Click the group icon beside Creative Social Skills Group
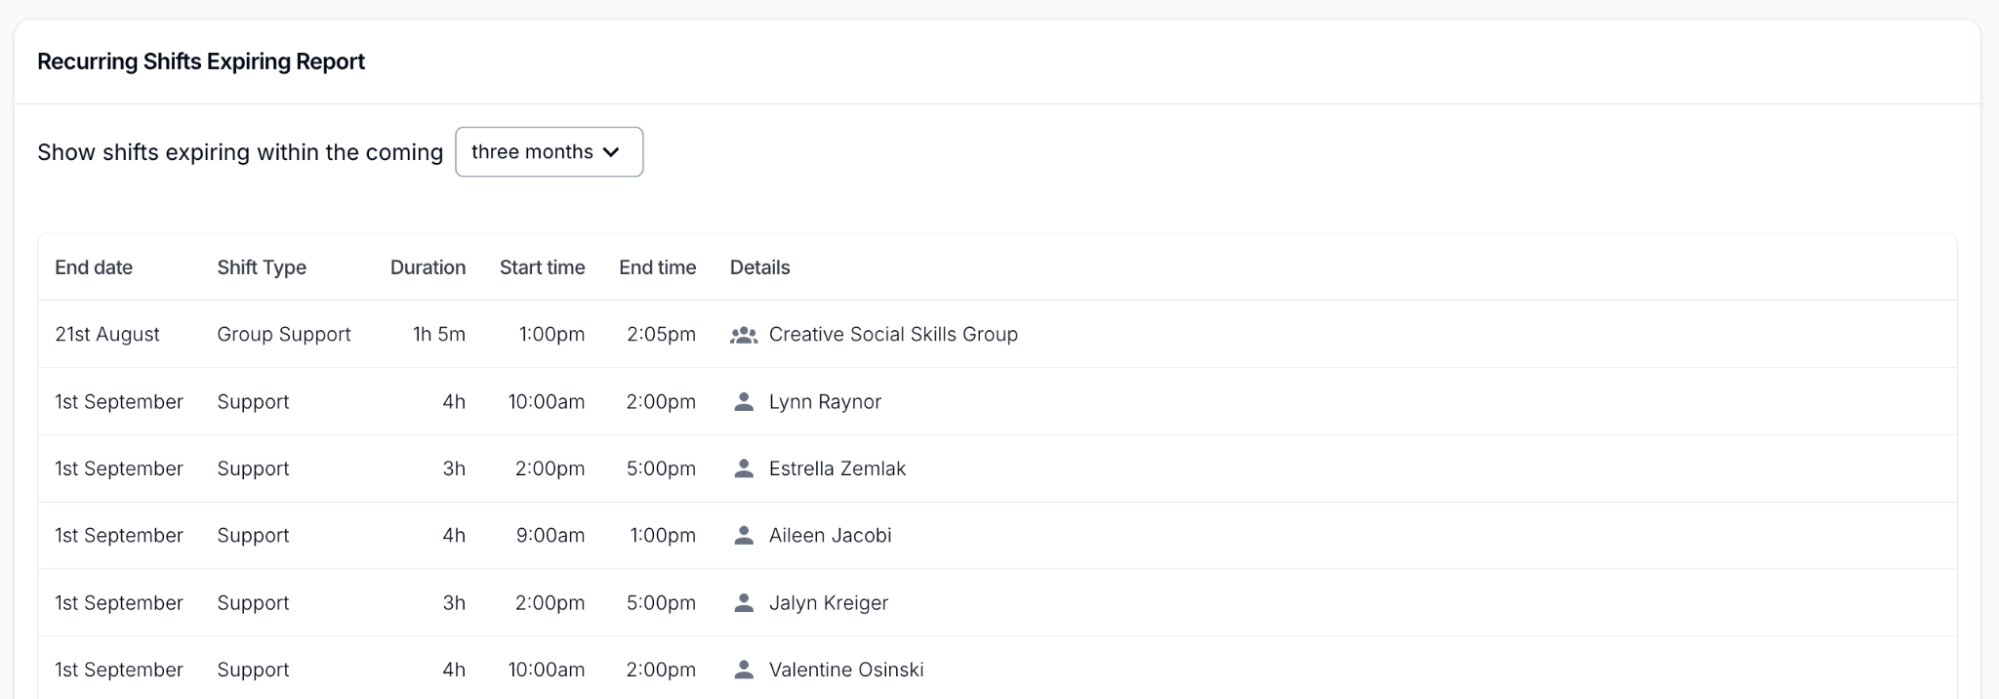Screen dimensions: 1999x699 coord(743,335)
